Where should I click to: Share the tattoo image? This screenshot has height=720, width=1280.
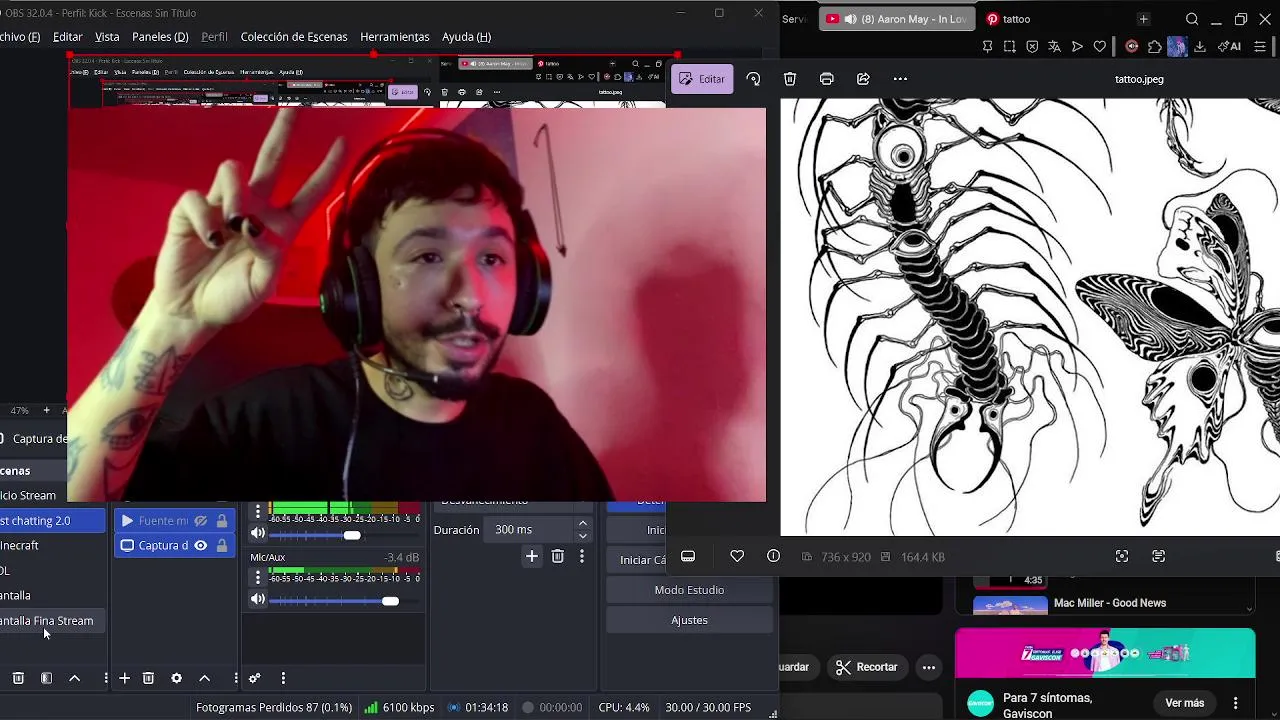pos(863,79)
